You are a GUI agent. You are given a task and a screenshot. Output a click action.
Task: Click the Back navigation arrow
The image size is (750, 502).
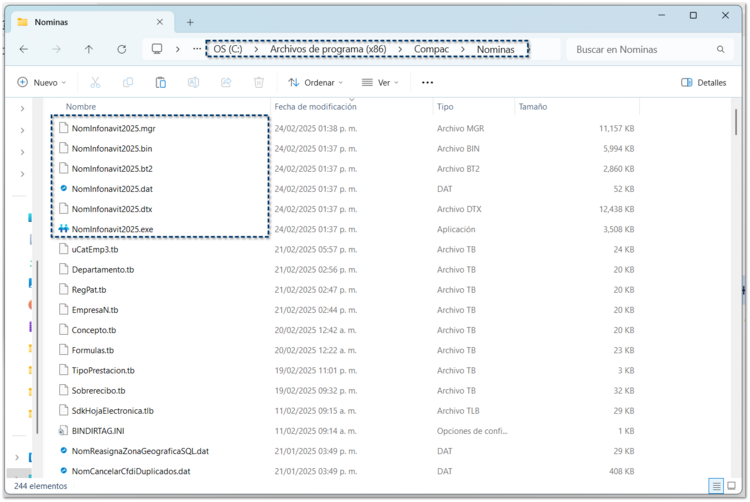(24, 49)
